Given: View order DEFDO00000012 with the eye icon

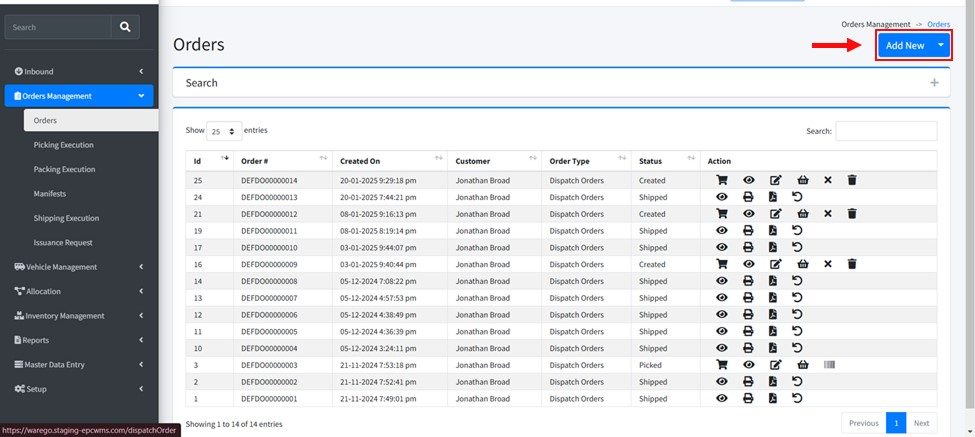Looking at the screenshot, I should click(749, 214).
